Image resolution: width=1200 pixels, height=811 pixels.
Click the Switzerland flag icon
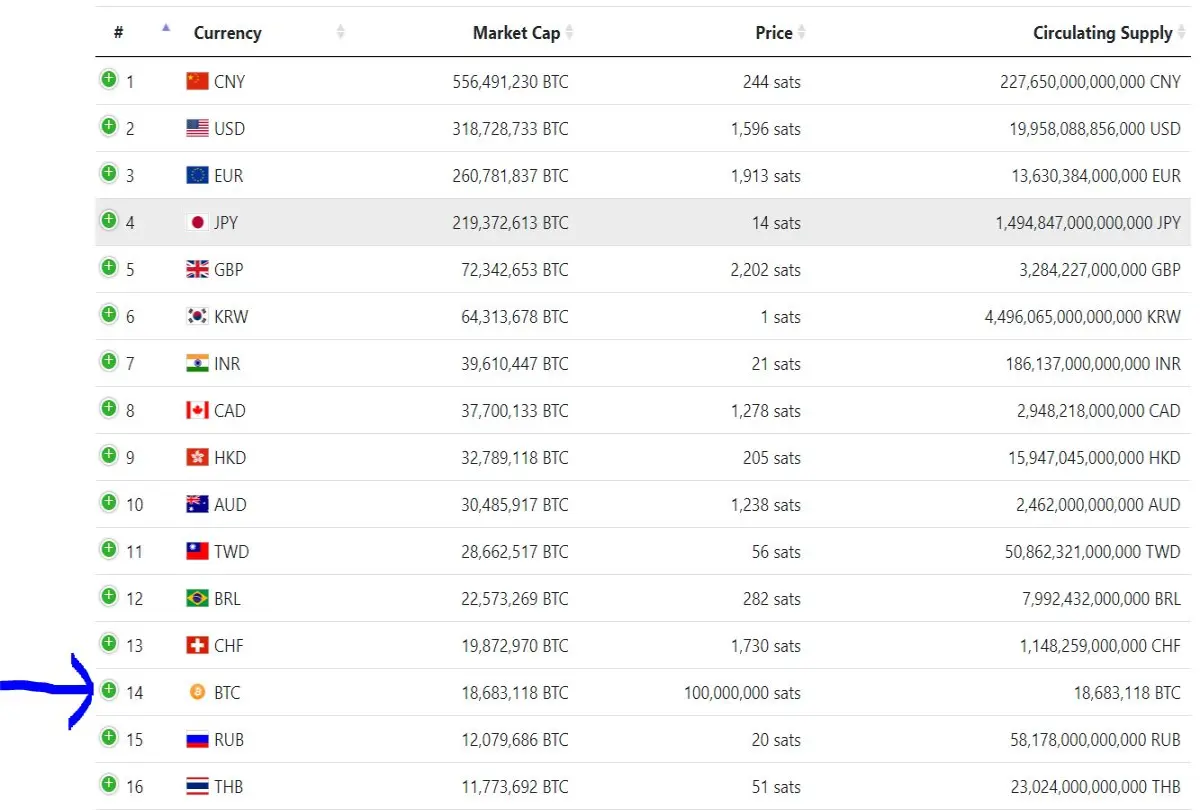coord(197,645)
